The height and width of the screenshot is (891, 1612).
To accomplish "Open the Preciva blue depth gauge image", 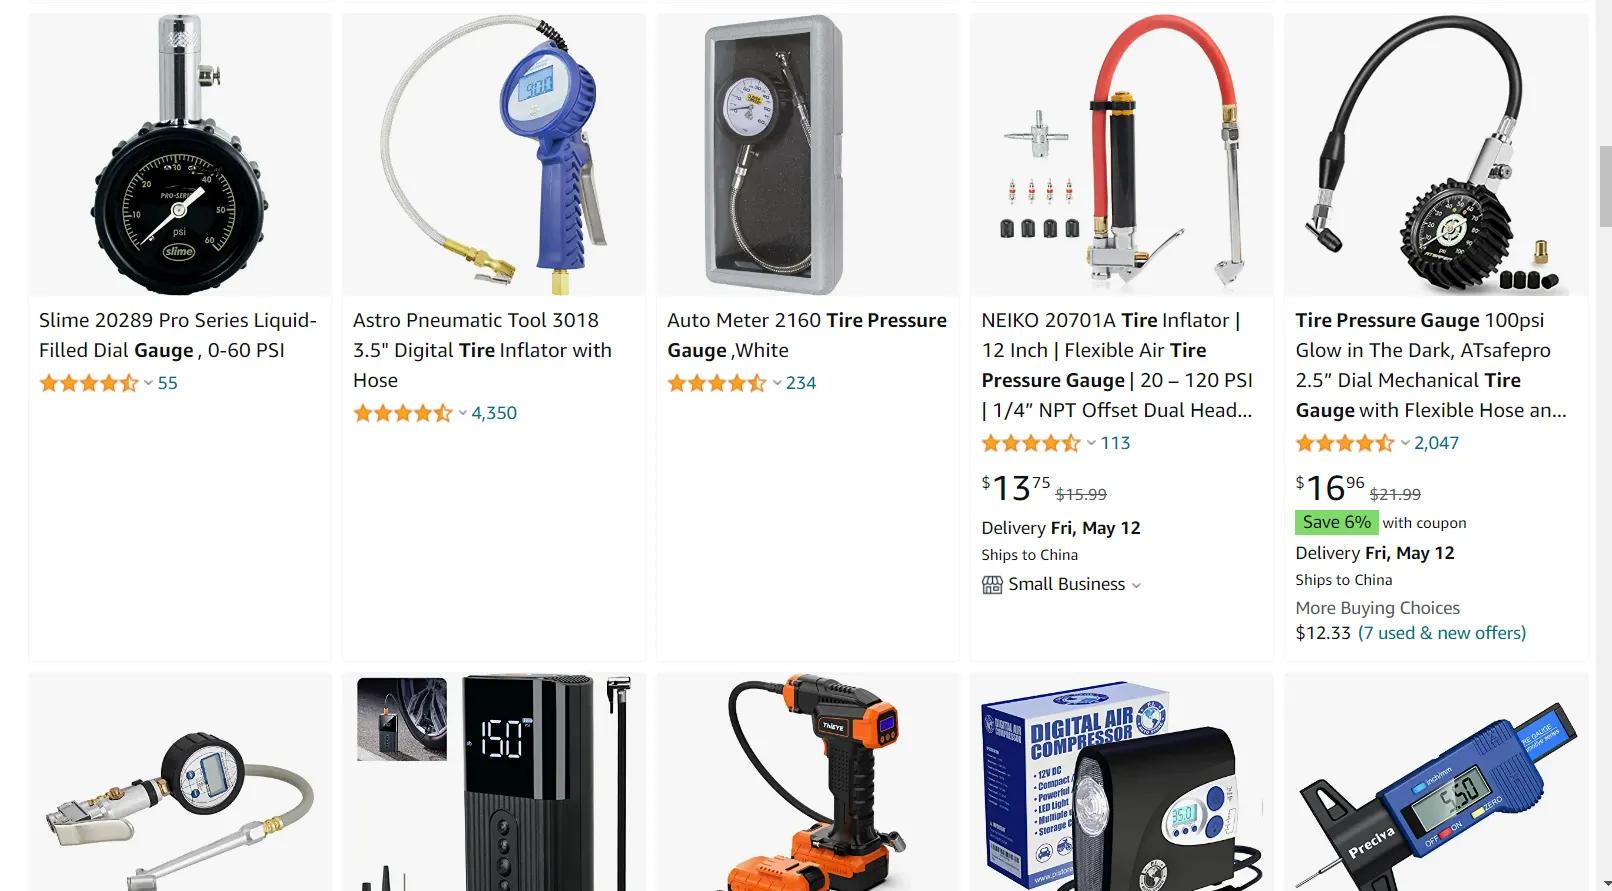I will point(1436,782).
